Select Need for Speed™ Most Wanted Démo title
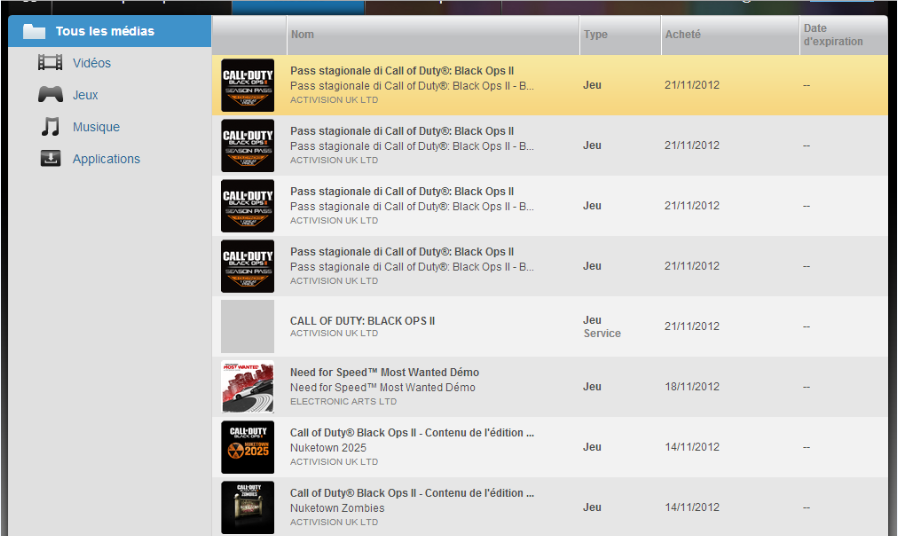The height and width of the screenshot is (536, 898). pos(384,372)
